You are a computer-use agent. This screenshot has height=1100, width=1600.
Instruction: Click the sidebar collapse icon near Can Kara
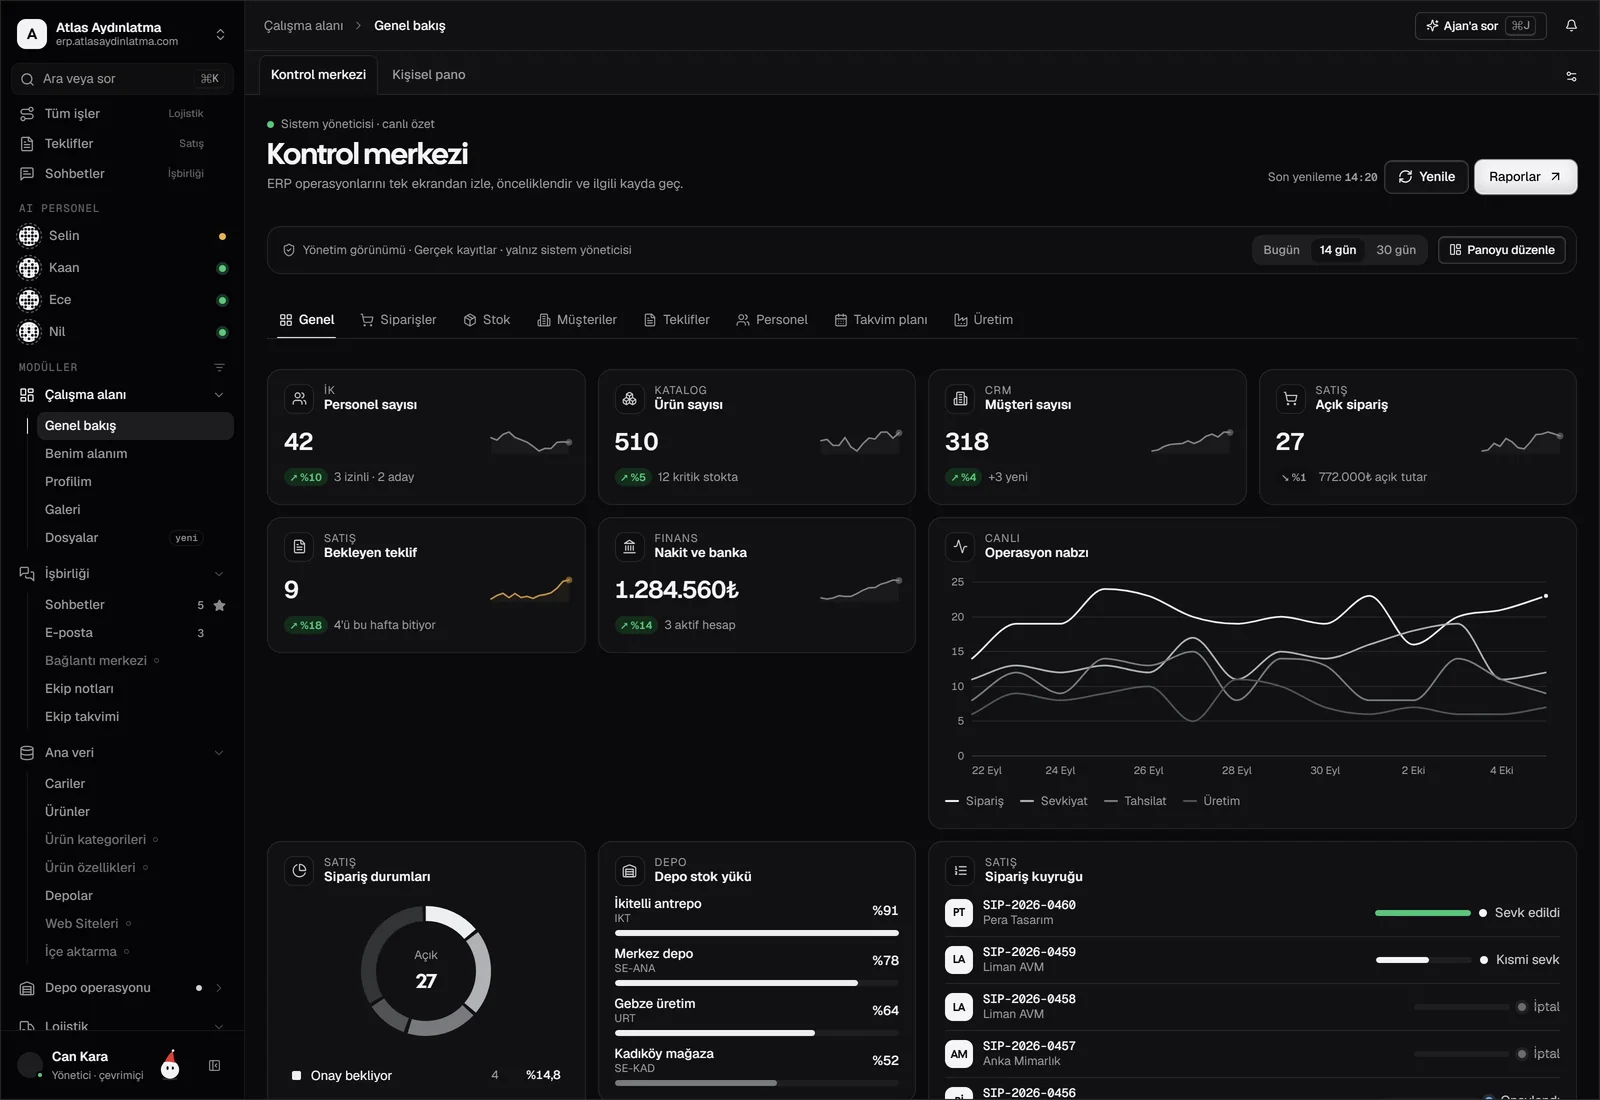tap(214, 1066)
